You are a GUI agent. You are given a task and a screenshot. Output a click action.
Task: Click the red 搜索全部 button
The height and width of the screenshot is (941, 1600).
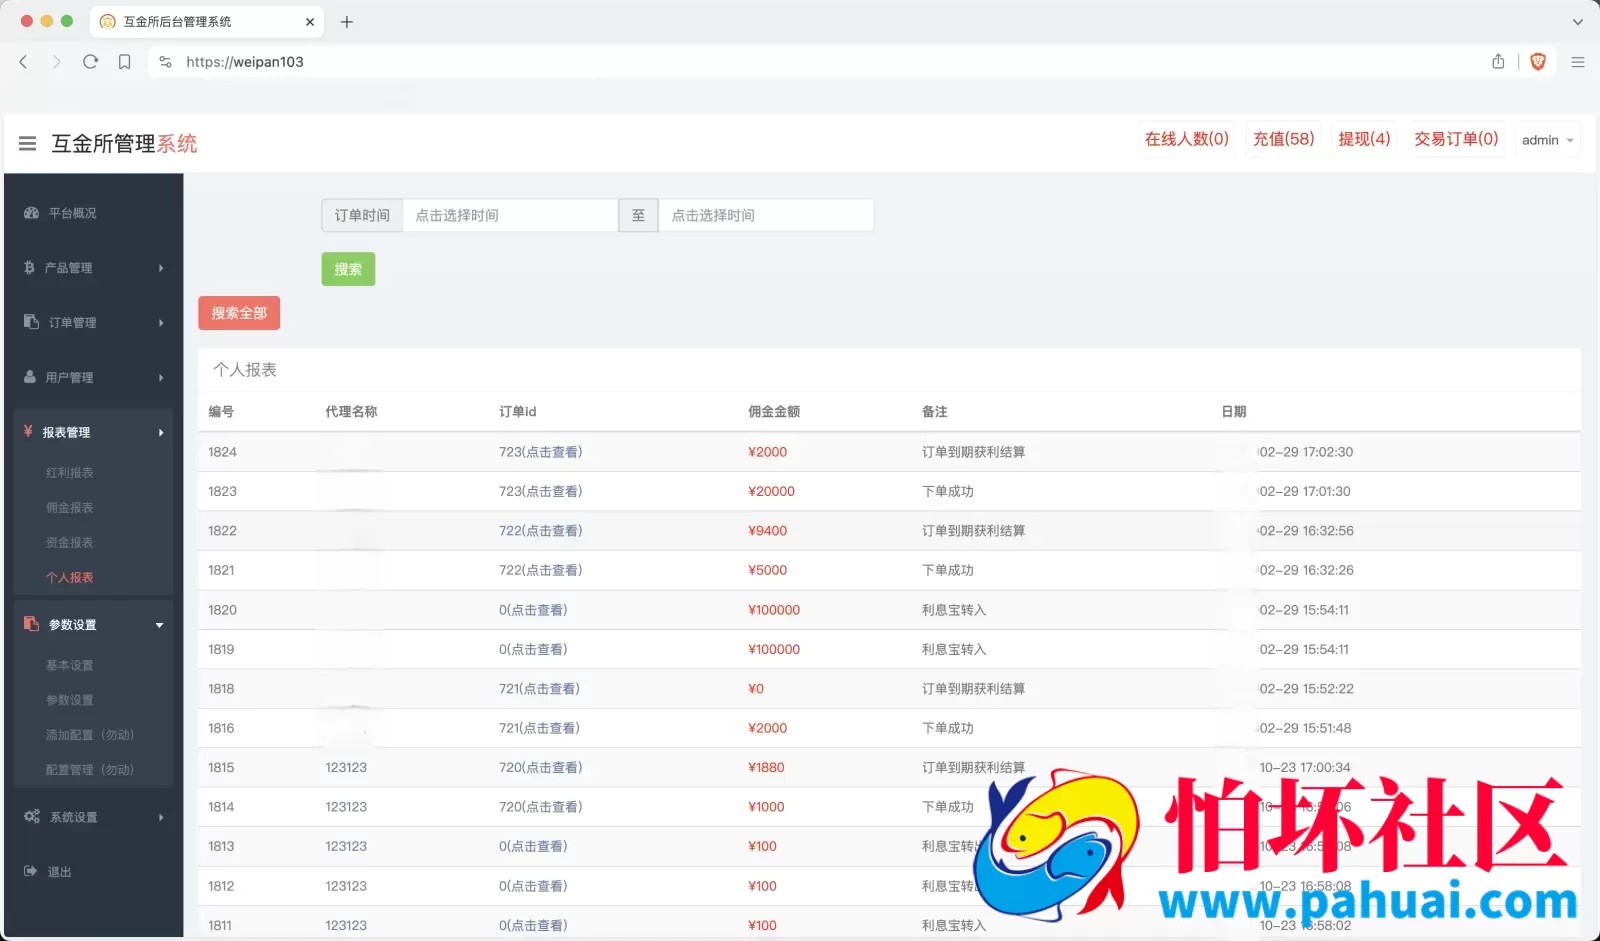coord(239,313)
